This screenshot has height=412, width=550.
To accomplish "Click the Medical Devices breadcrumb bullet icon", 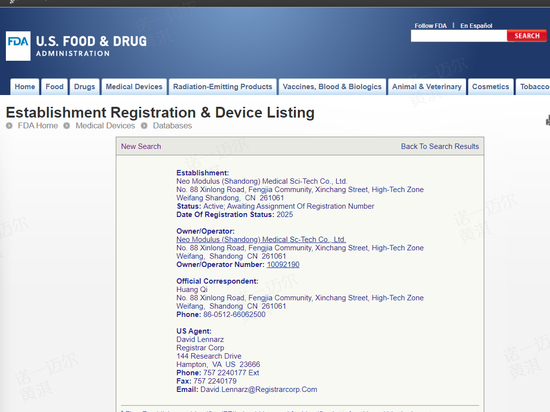I will [x=67, y=126].
